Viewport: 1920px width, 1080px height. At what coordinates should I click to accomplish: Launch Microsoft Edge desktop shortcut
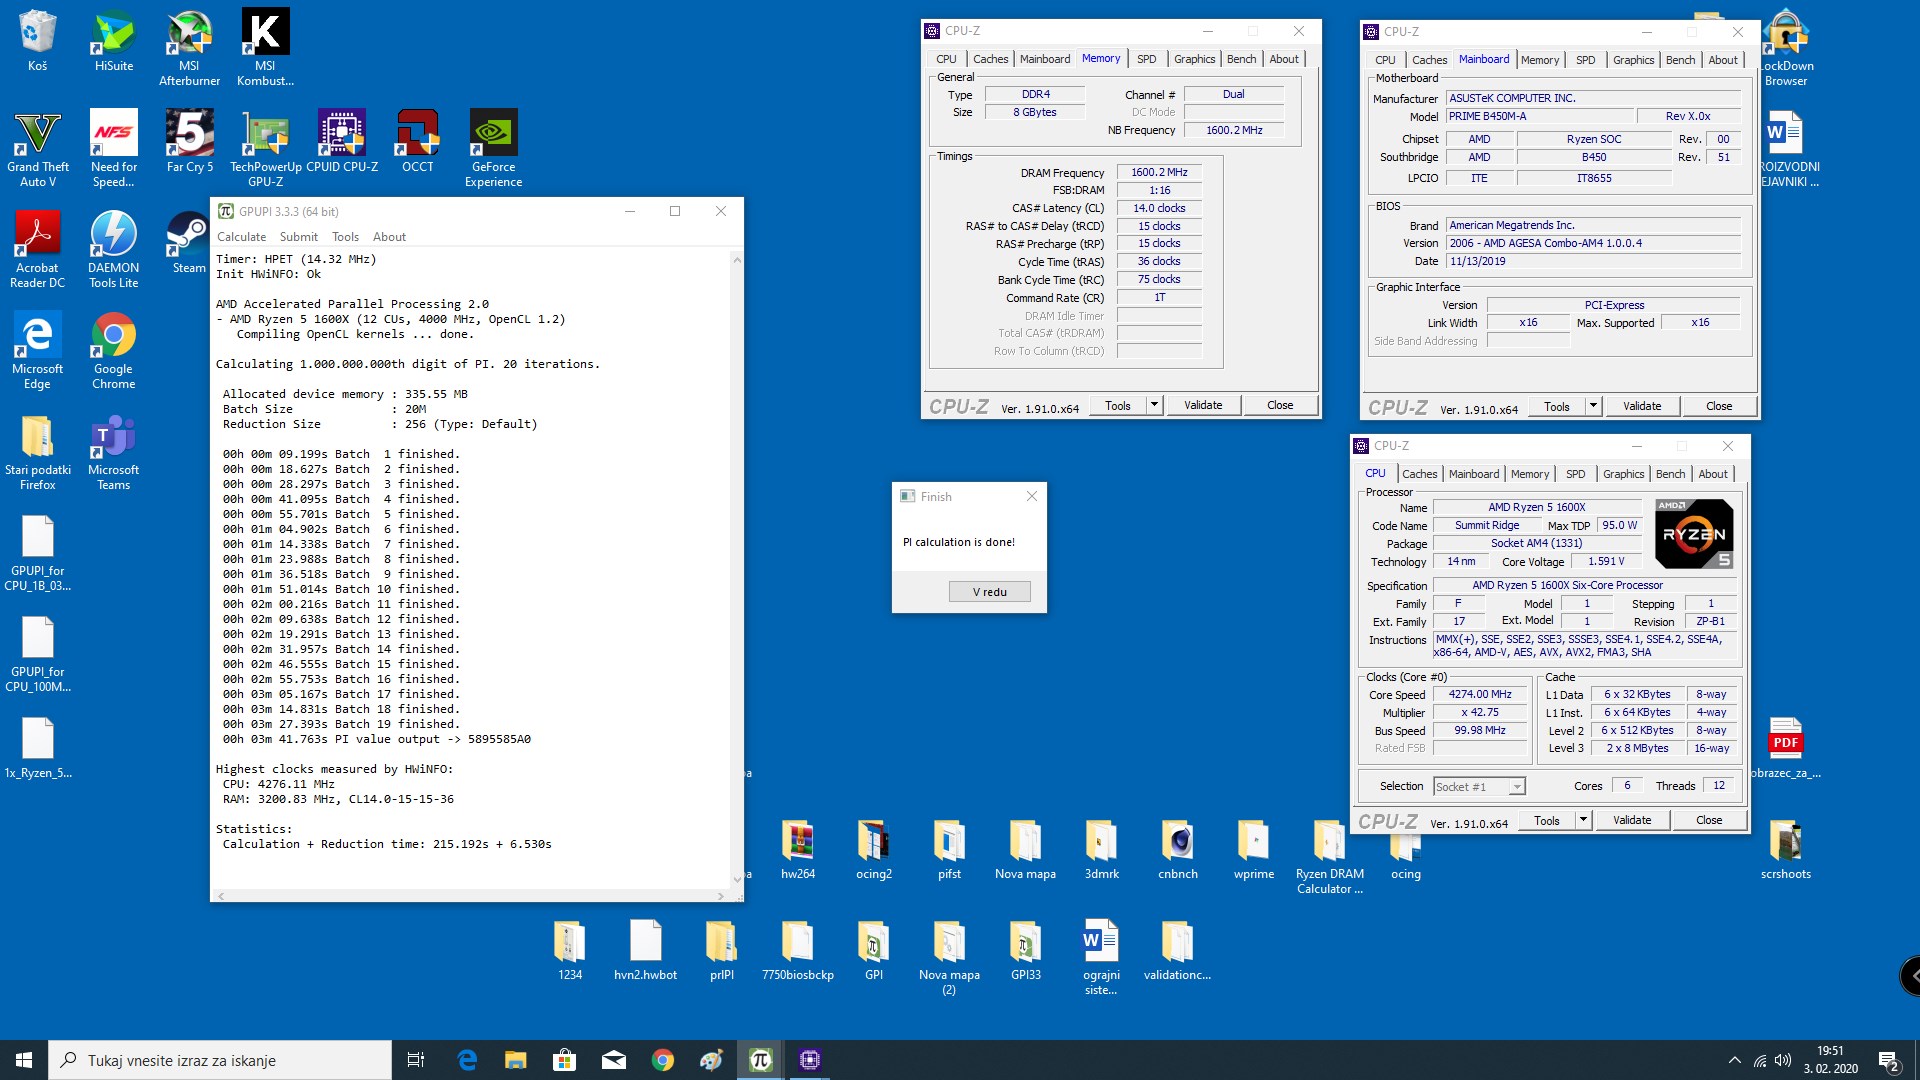click(37, 350)
